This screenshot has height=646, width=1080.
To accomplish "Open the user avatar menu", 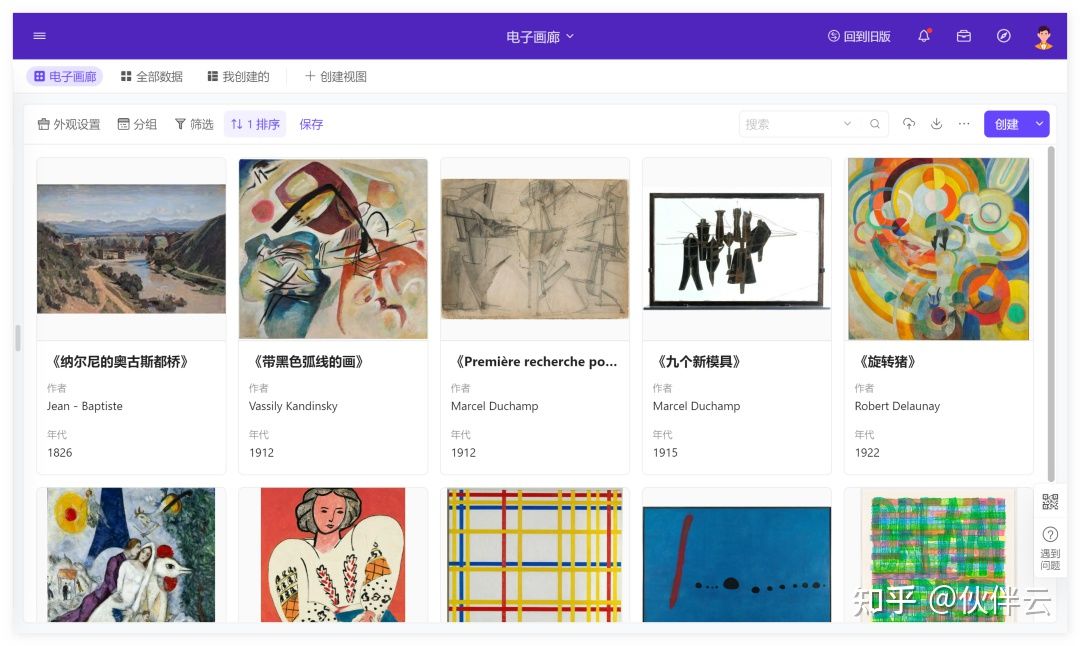I will point(1043,37).
